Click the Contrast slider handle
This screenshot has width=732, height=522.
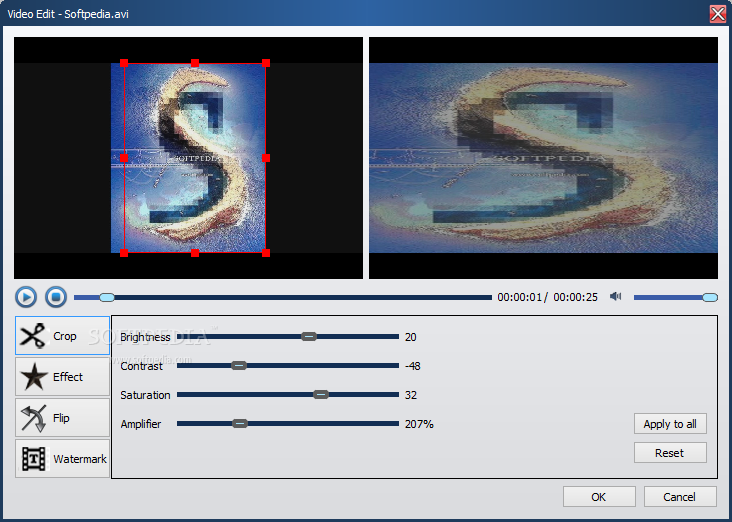[239, 366]
